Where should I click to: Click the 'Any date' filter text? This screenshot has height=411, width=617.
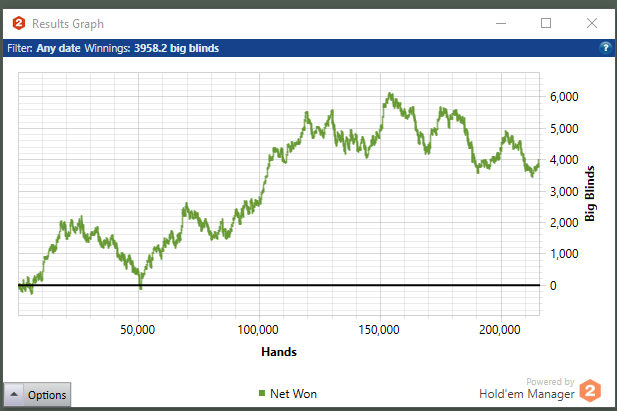pos(58,48)
